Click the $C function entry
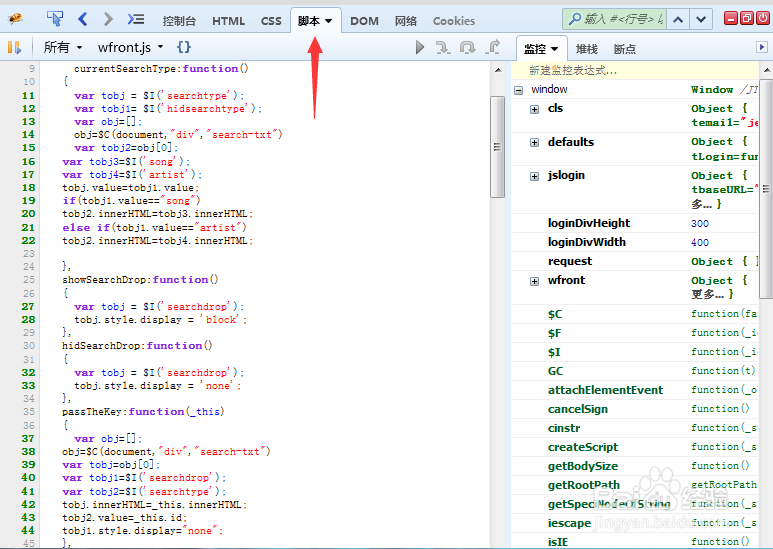 tap(555, 314)
